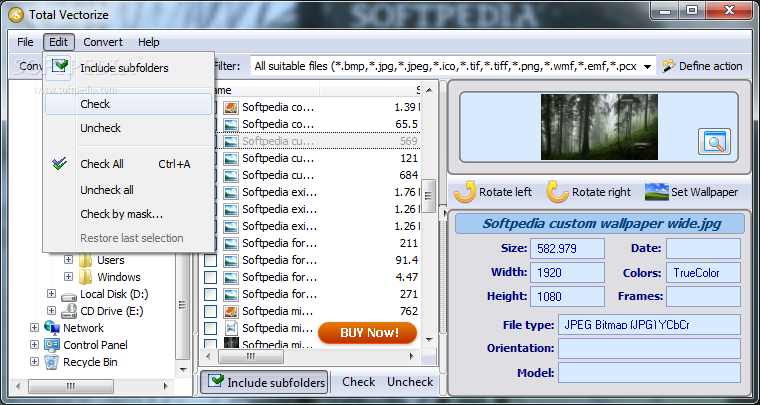Screen dimensions: 760x405
Task: Choose Uncheck from the Edit menu
Action: tap(128, 128)
